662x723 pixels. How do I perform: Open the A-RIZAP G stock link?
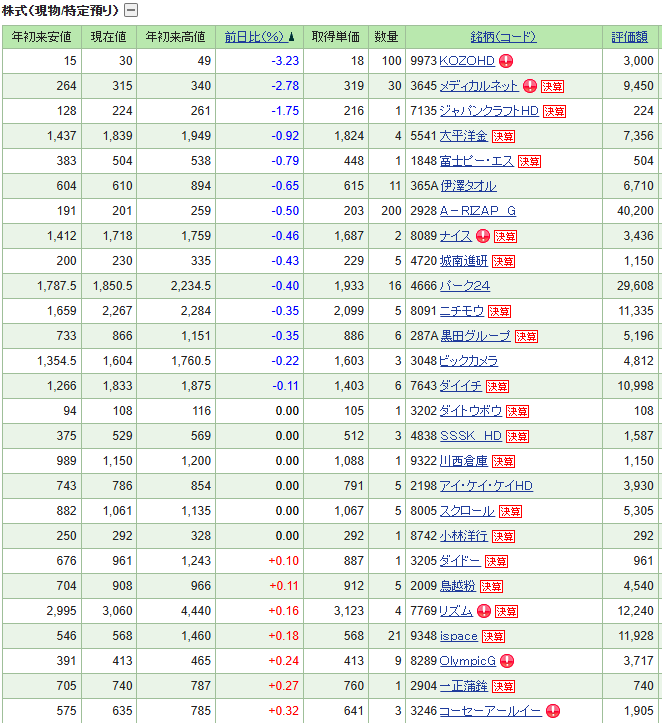tap(478, 211)
